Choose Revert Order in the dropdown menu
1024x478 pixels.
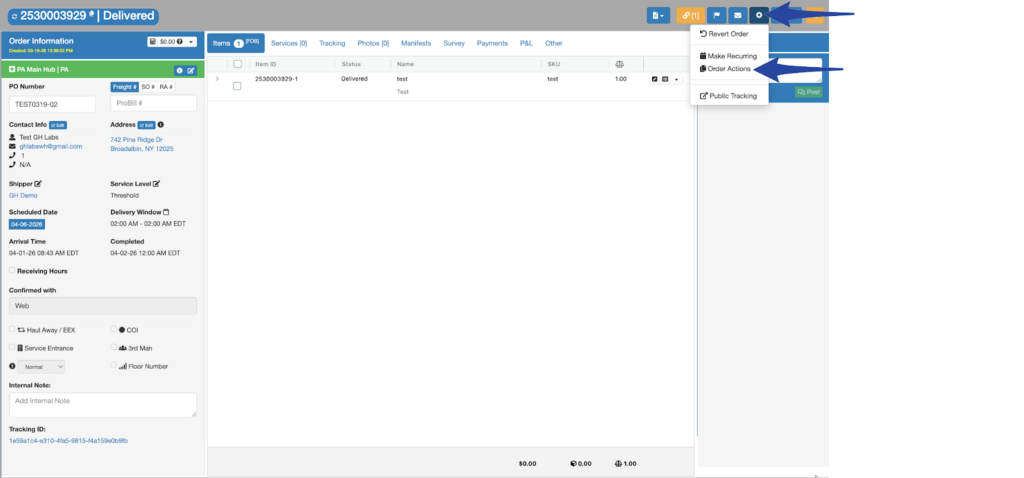point(727,34)
